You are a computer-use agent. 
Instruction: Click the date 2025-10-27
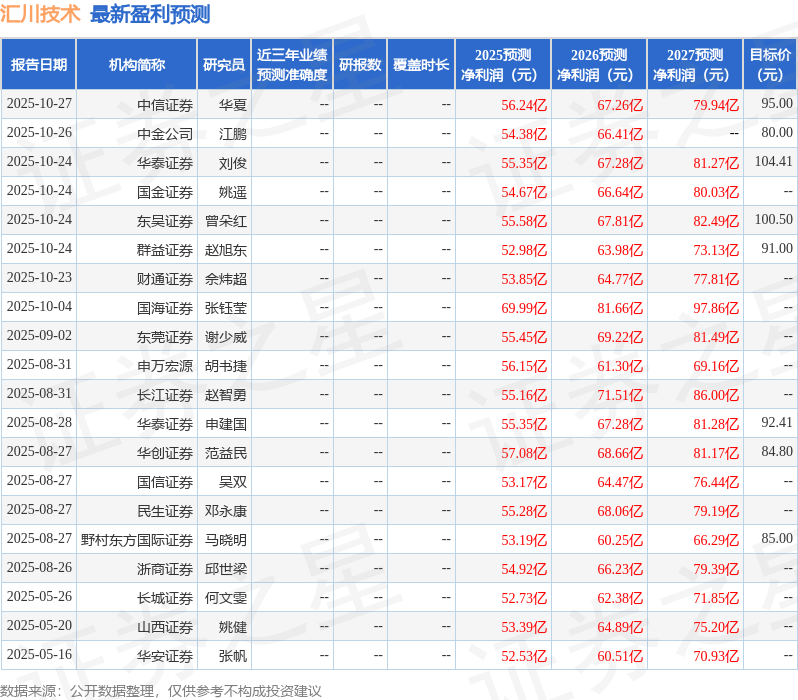(39, 104)
